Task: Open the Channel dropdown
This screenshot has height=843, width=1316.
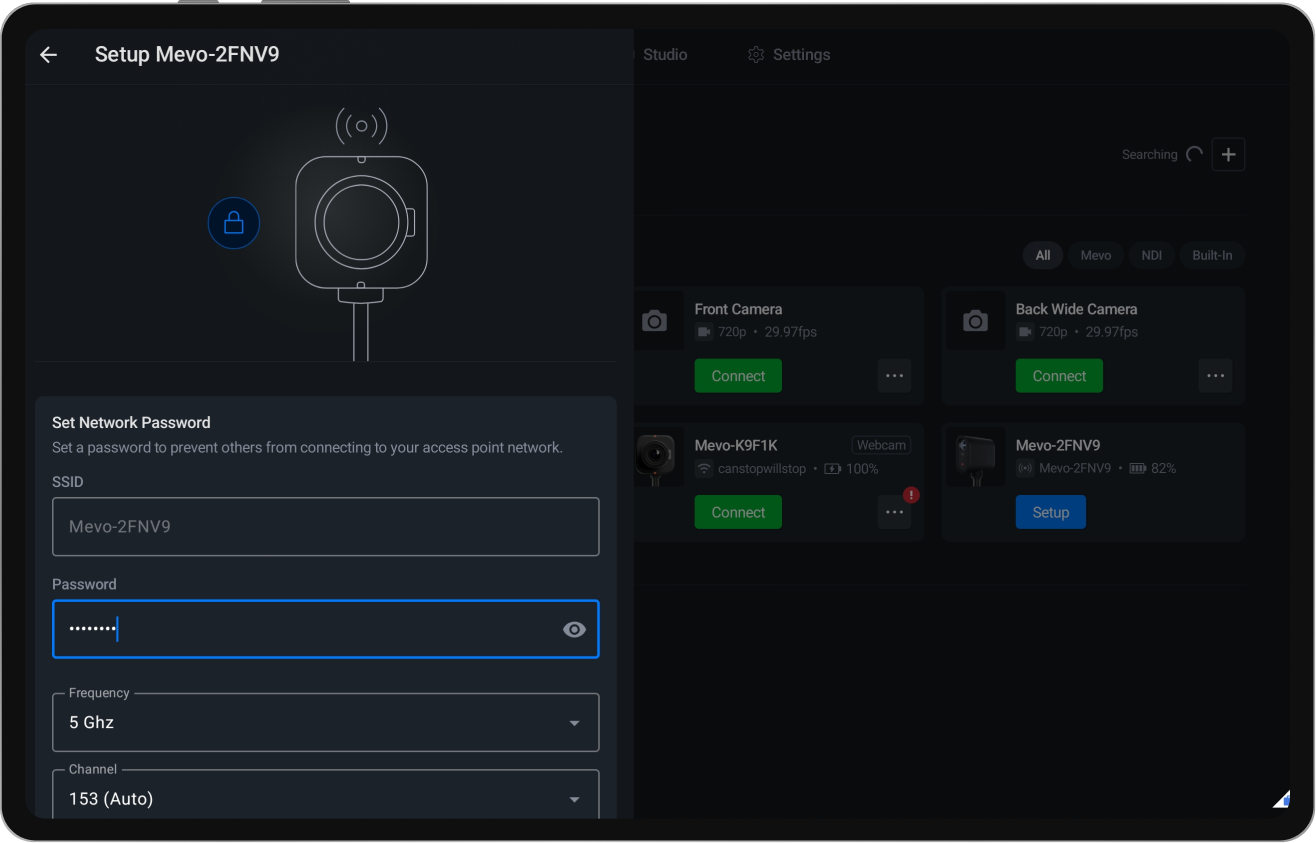Action: [x=326, y=796]
